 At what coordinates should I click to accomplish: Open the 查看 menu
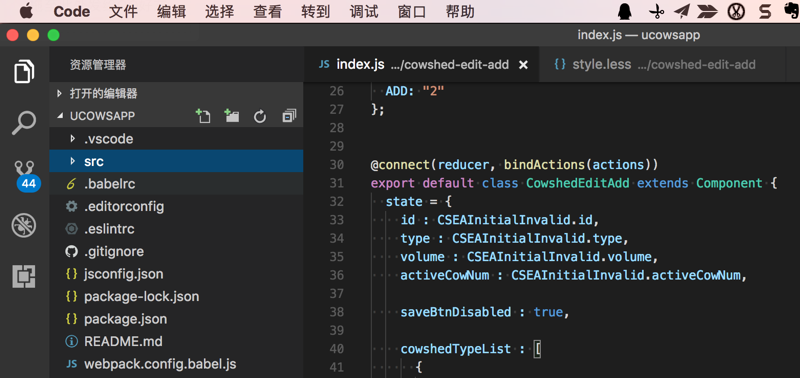[x=267, y=11]
